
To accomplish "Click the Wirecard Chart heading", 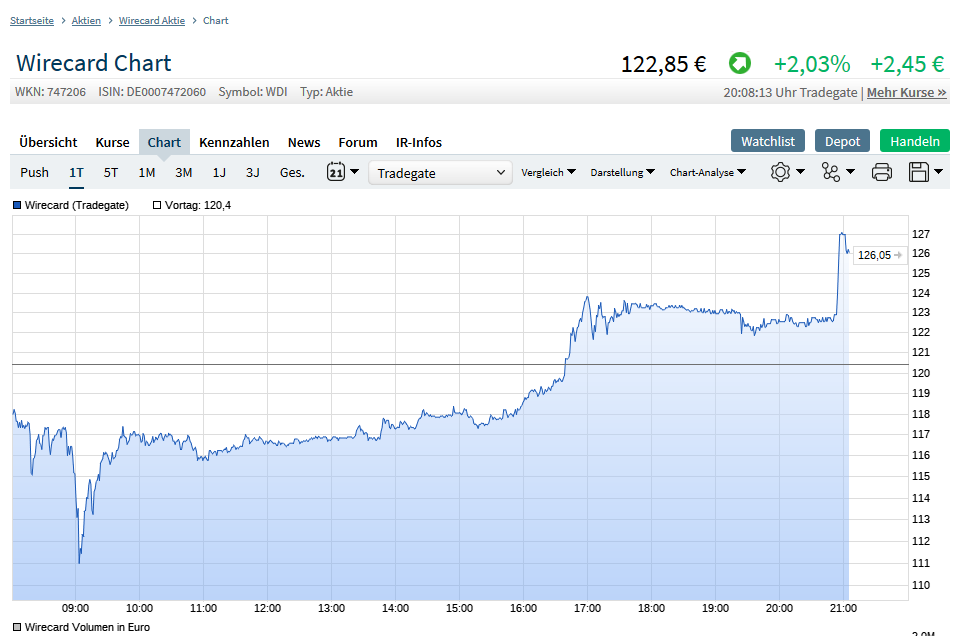I will coord(94,63).
